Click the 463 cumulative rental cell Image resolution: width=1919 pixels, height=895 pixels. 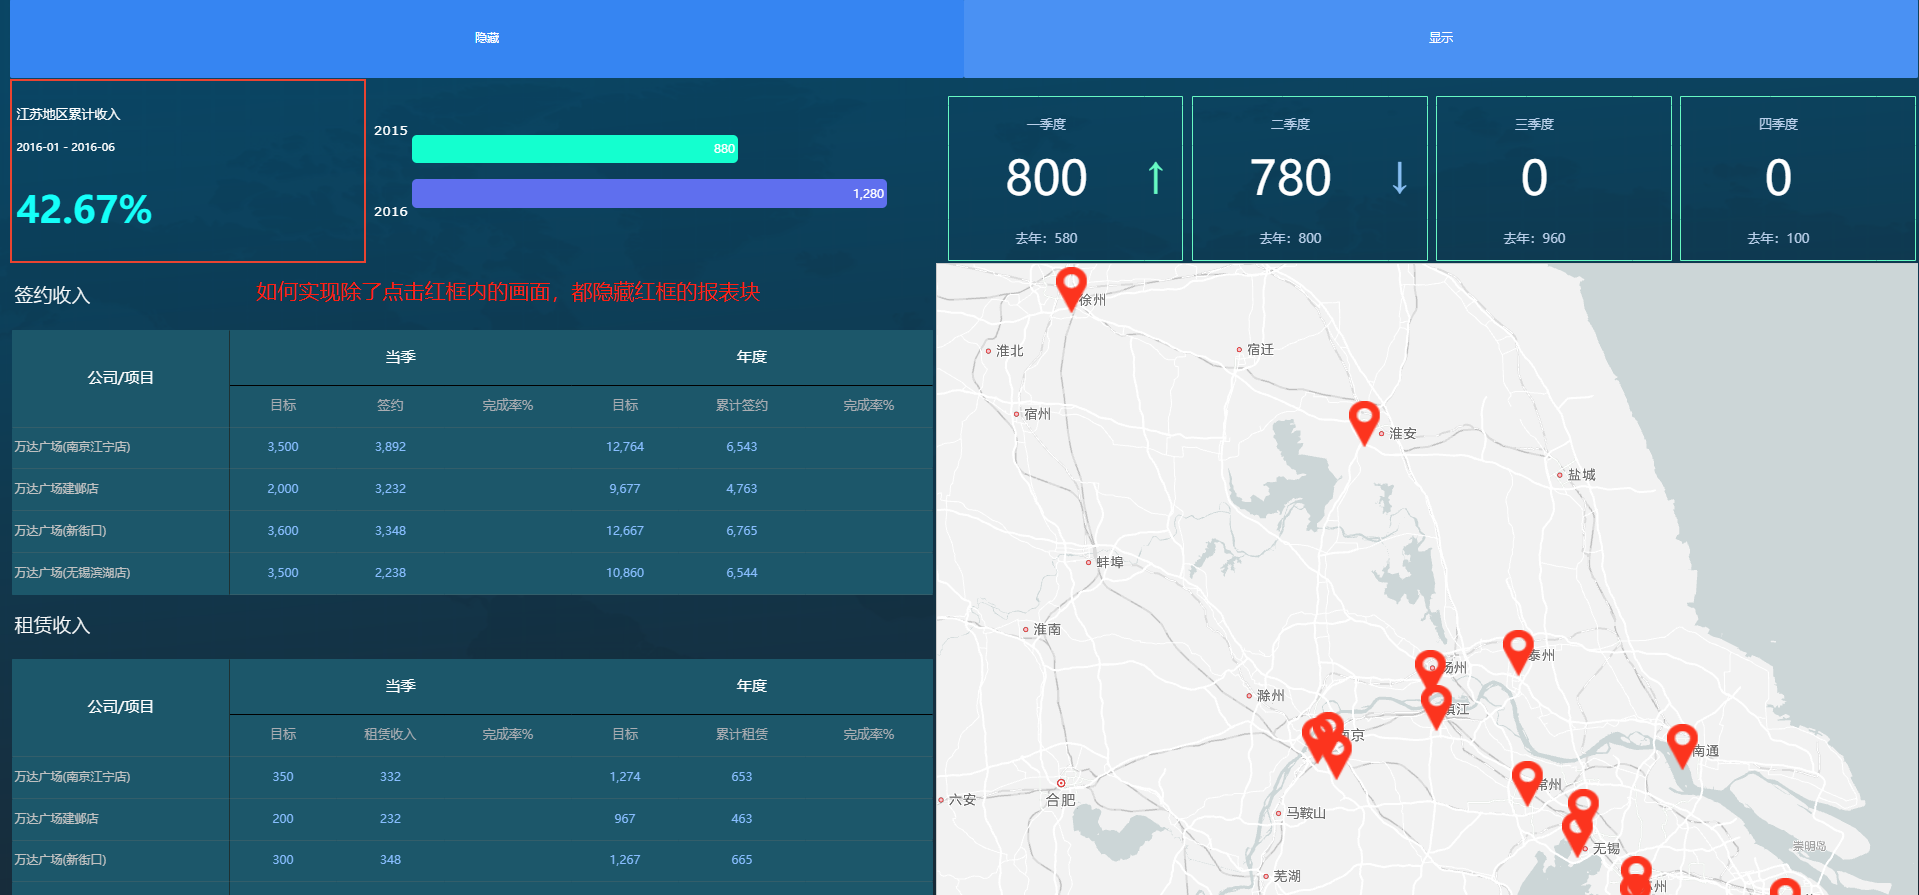click(741, 819)
